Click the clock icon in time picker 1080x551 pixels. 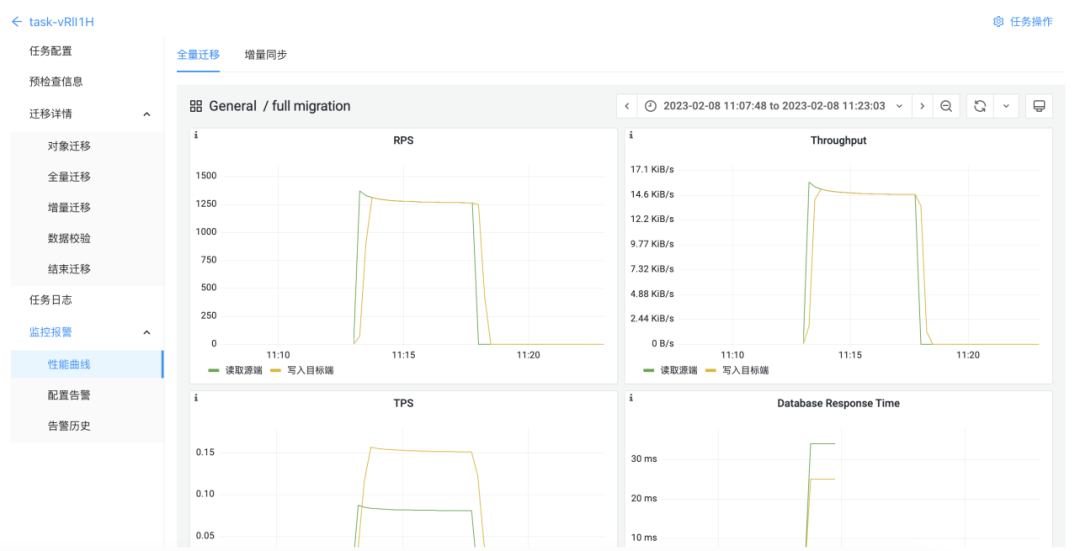click(650, 106)
